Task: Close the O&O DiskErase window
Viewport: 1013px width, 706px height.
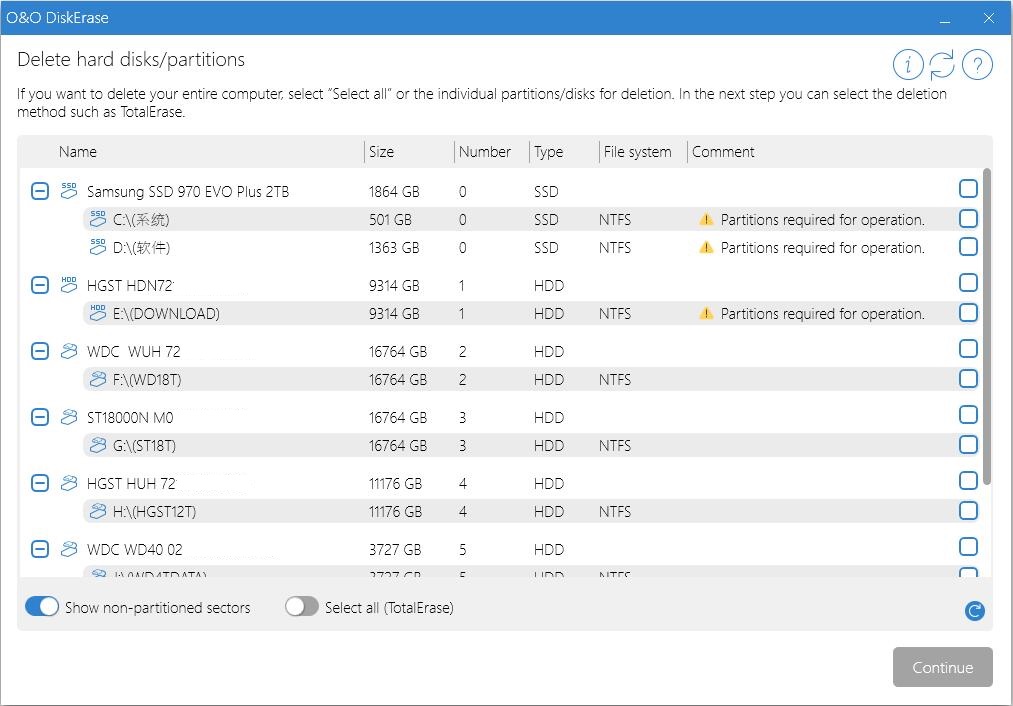Action: pyautogui.click(x=988, y=17)
